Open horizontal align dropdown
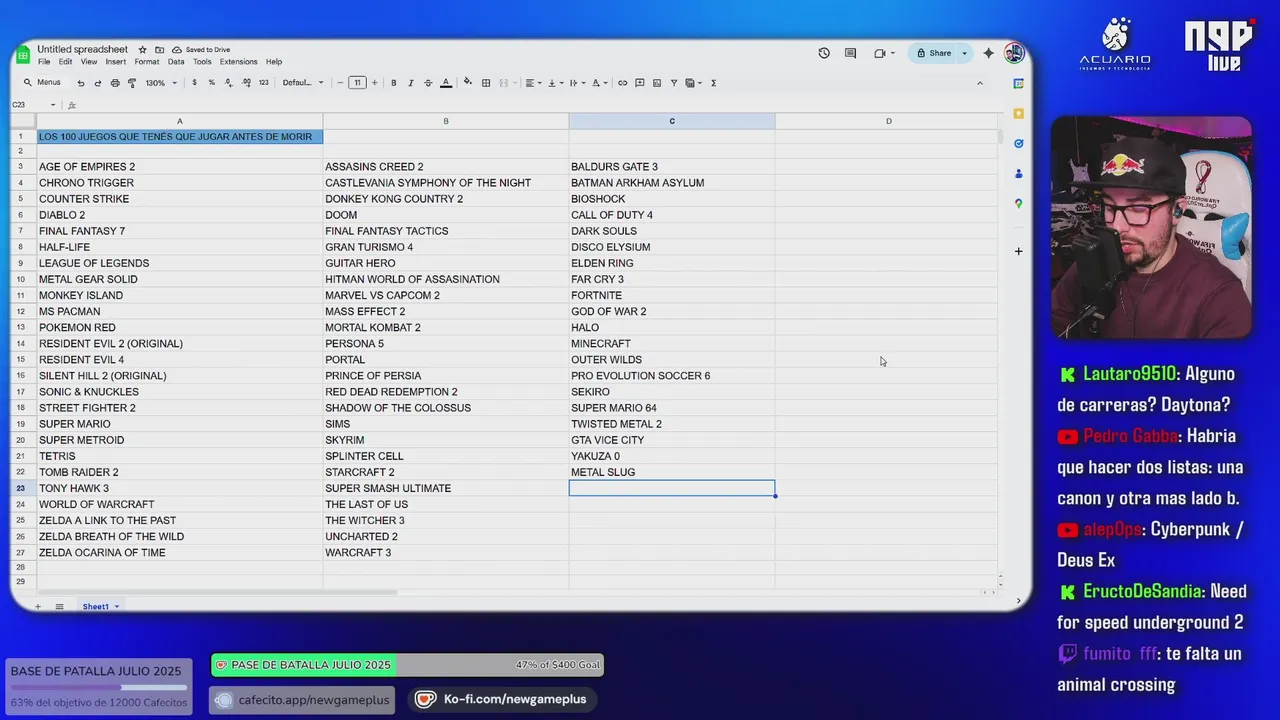Image resolution: width=1280 pixels, height=720 pixels. pyautogui.click(x=533, y=83)
